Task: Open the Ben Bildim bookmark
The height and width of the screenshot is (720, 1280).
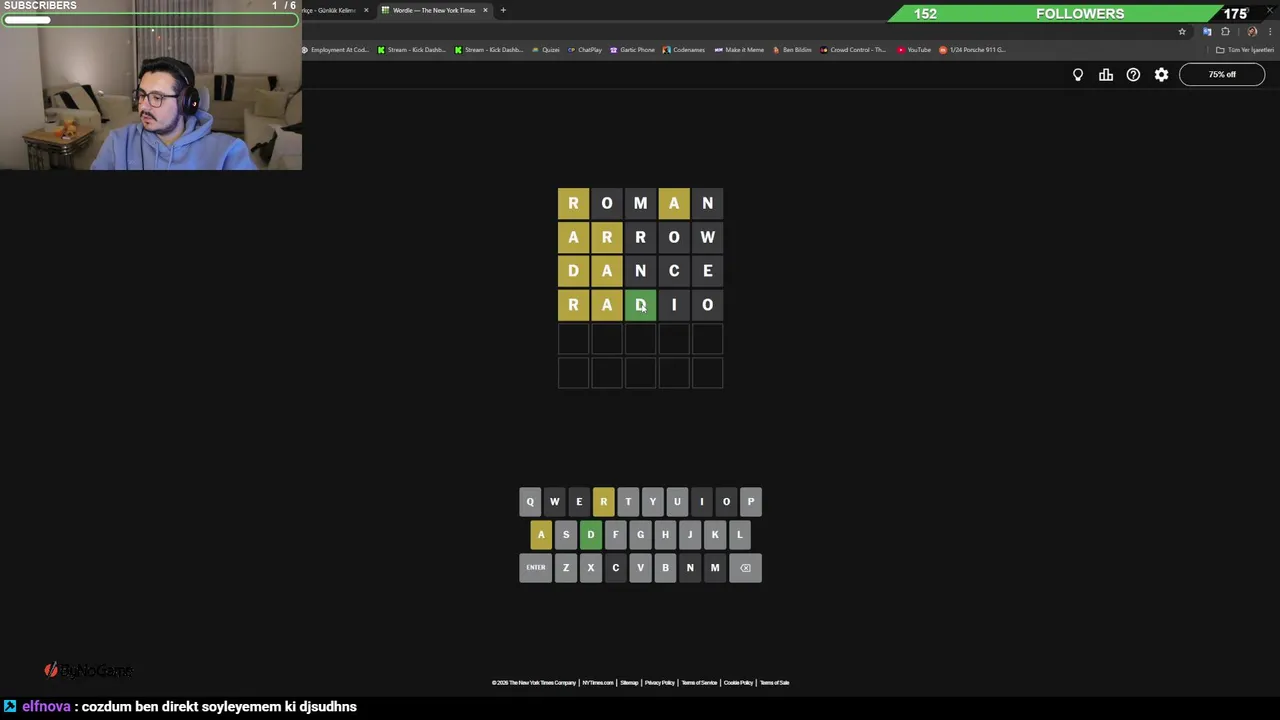Action: pyautogui.click(x=792, y=50)
